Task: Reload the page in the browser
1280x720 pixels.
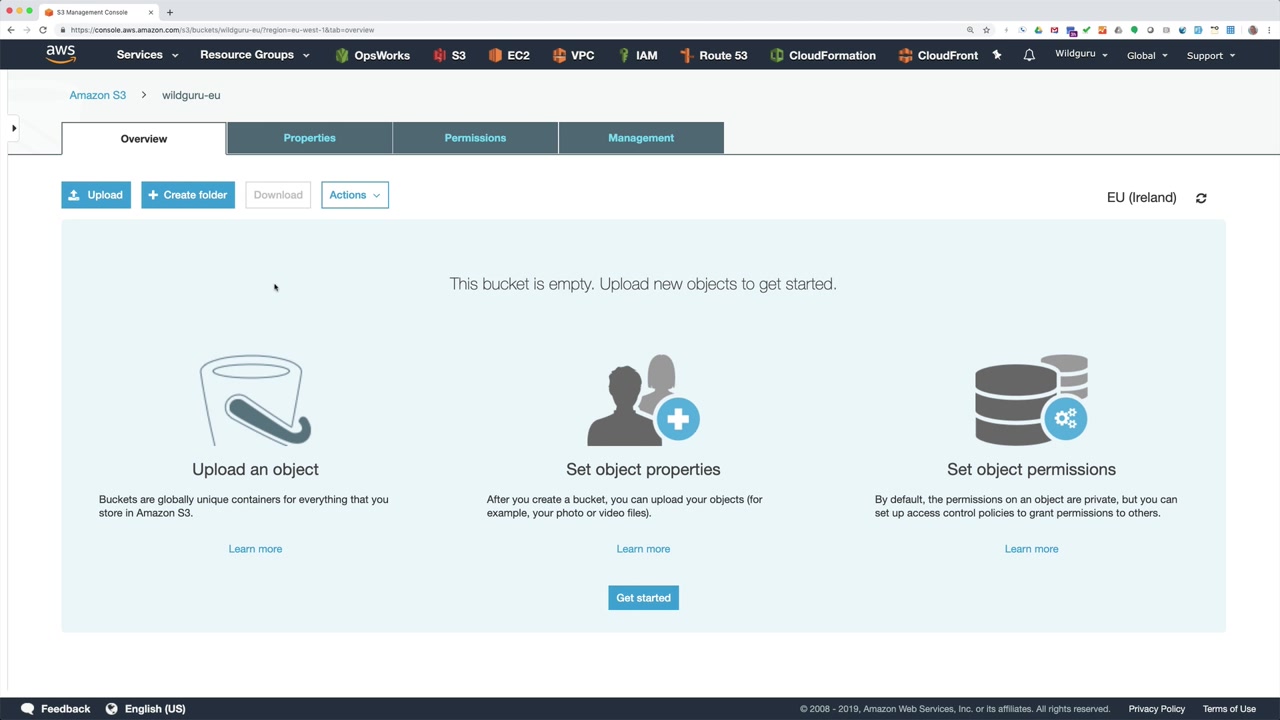Action: point(43,30)
